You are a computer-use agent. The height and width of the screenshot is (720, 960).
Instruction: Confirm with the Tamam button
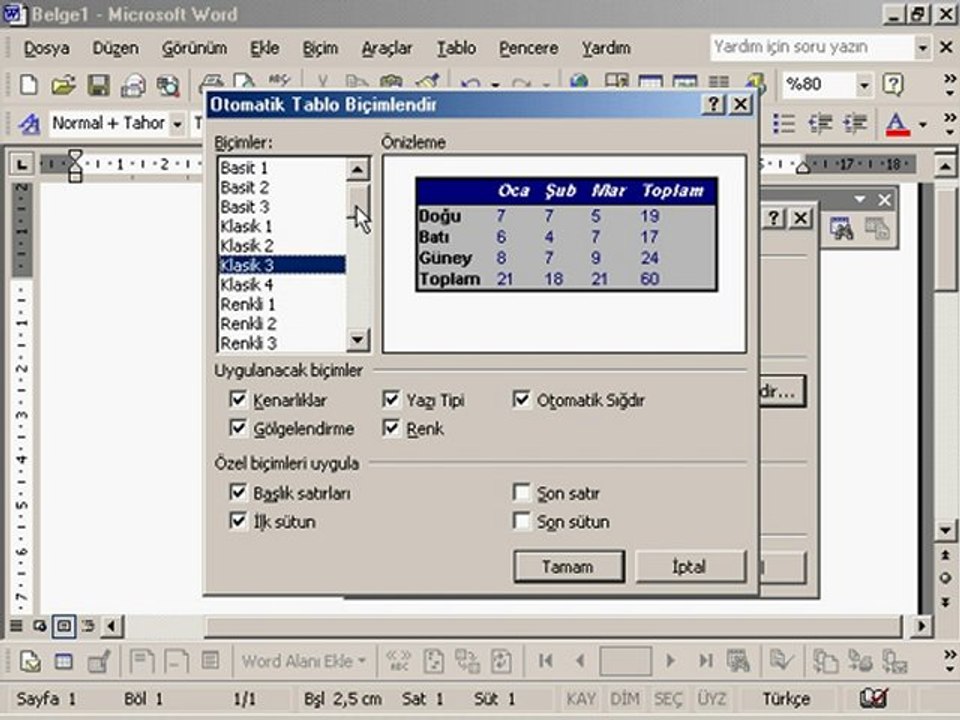(x=569, y=566)
